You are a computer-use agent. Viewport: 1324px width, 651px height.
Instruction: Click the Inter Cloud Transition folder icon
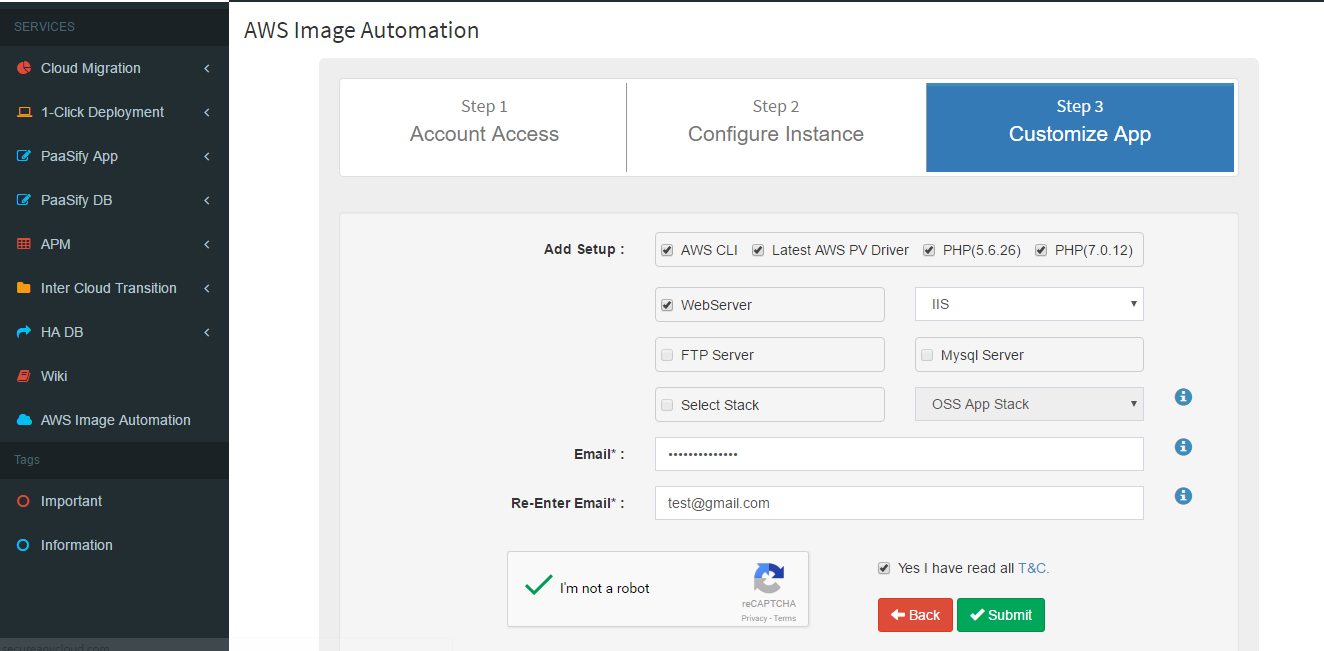pos(24,288)
